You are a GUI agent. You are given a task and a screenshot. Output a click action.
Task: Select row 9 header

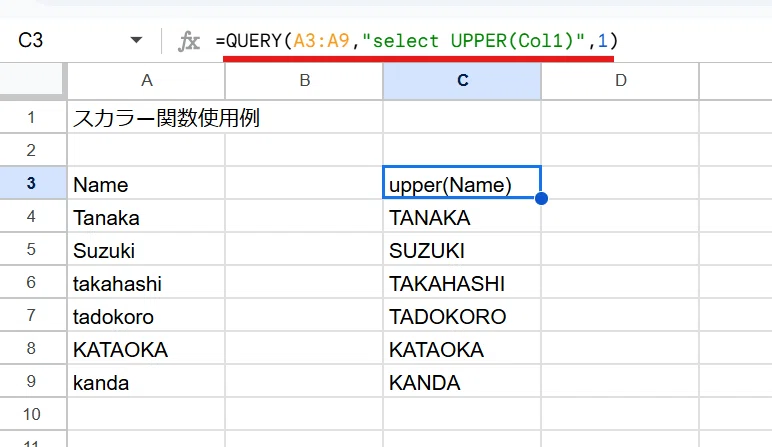click(32, 381)
